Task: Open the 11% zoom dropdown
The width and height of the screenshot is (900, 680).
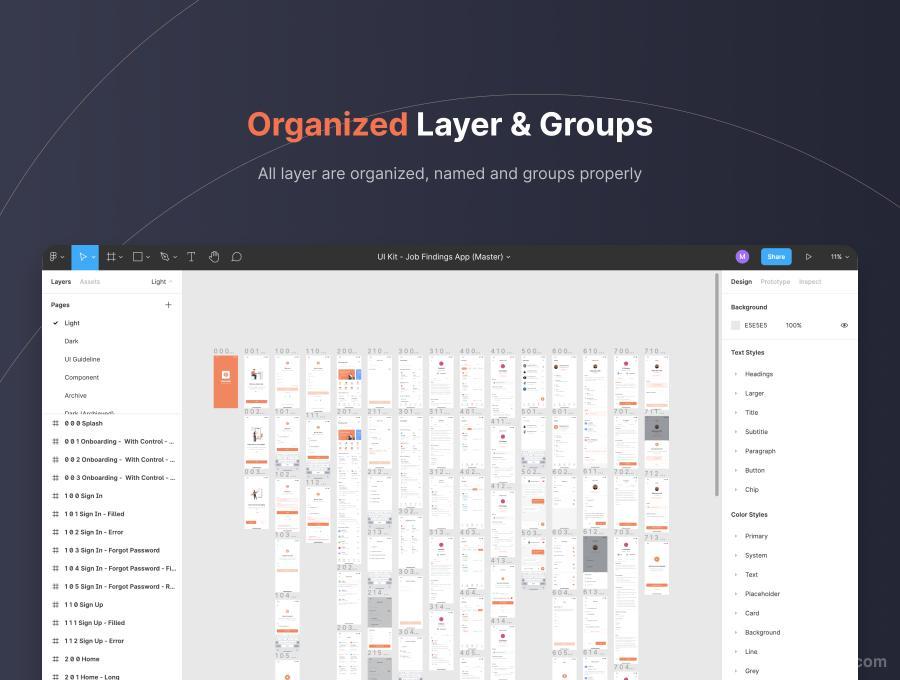Action: tap(839, 257)
